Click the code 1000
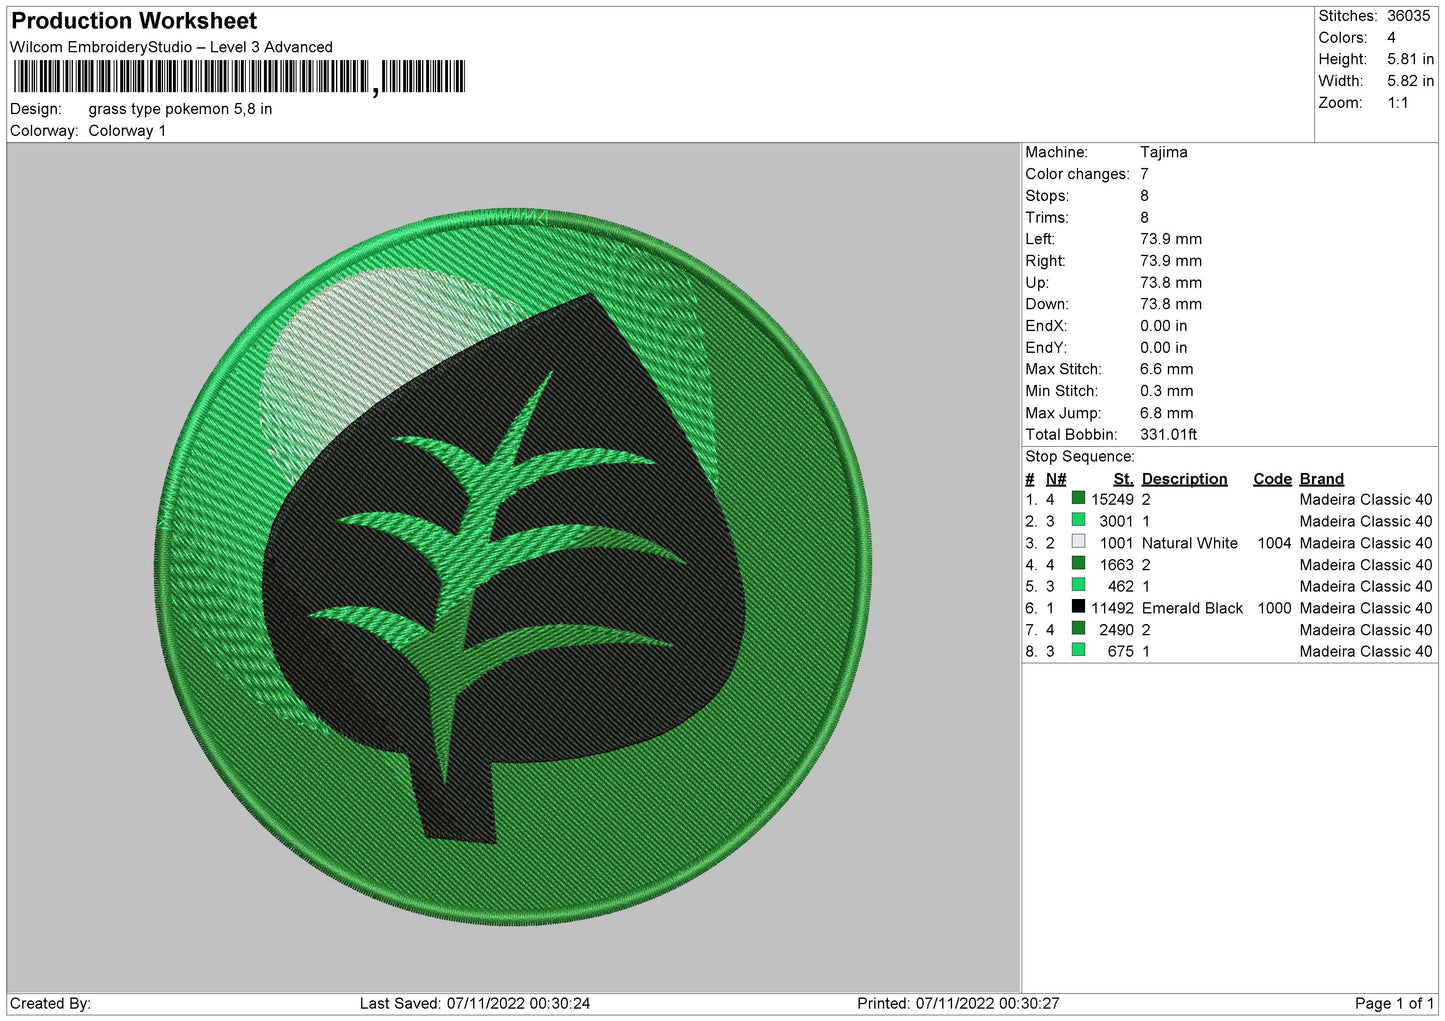This screenshot has width=1445, height=1021. [1274, 608]
